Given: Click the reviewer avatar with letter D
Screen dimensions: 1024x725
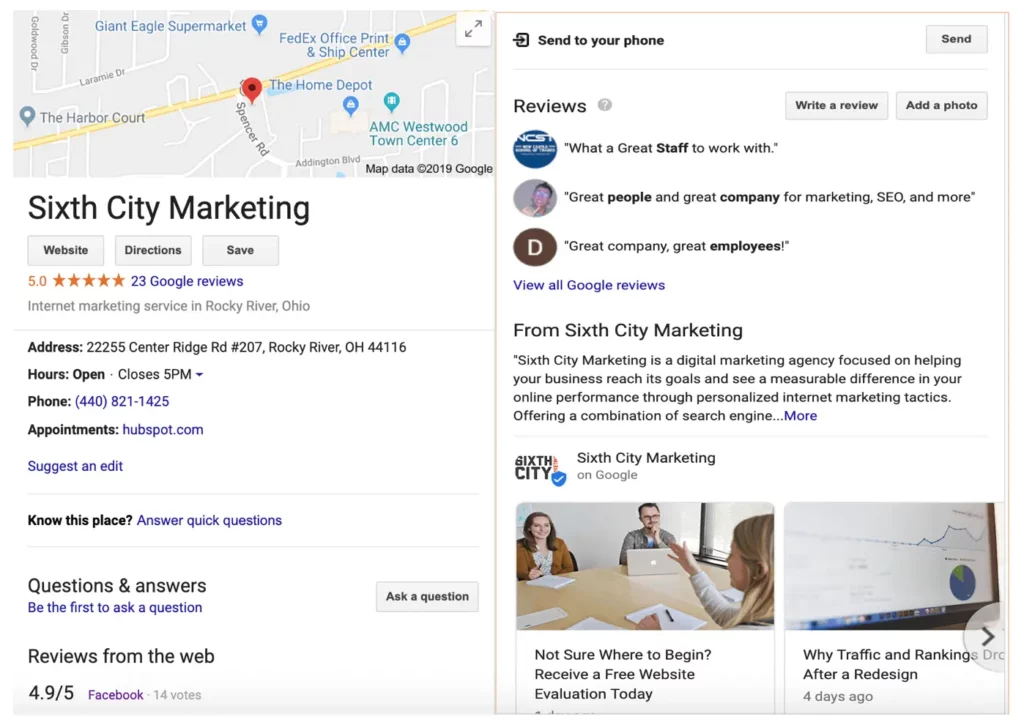Looking at the screenshot, I should [x=535, y=247].
